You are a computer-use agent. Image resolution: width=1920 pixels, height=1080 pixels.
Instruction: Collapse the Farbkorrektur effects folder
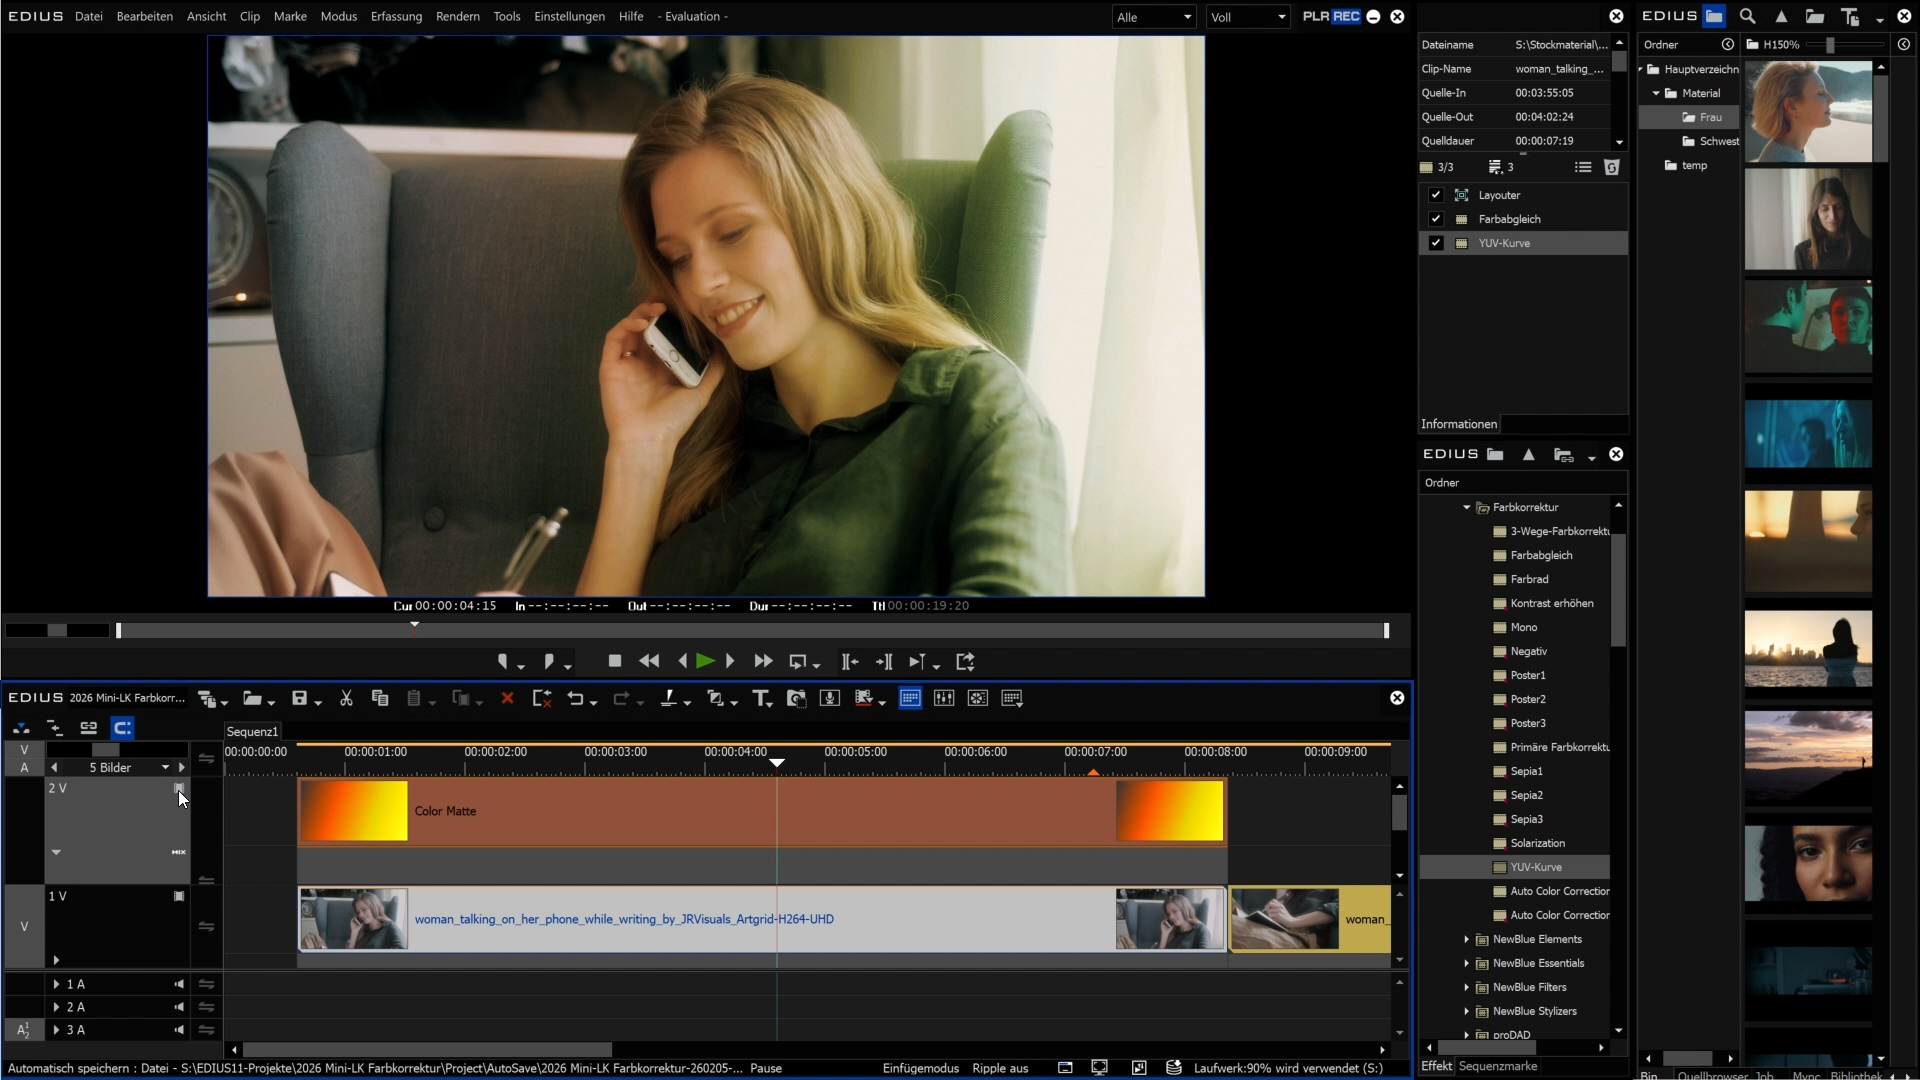point(1467,508)
